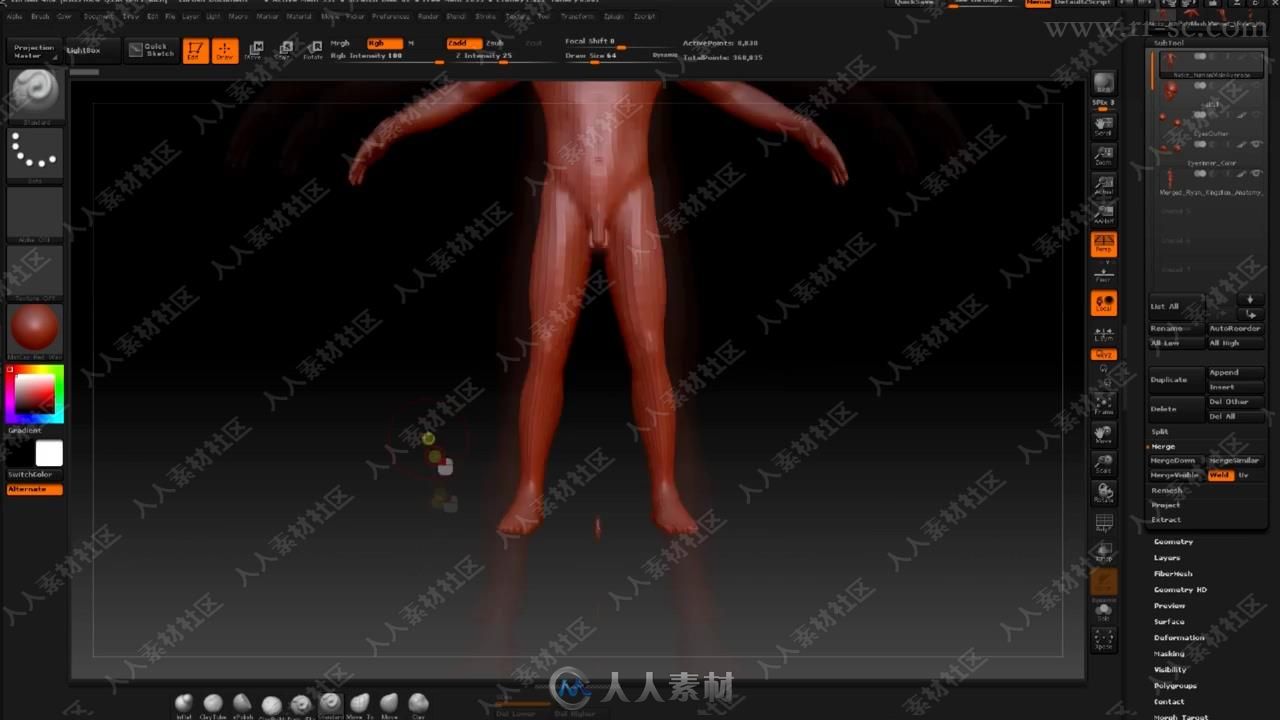1280x720 pixels.
Task: Open the Texture Off selector
Action: (35, 272)
